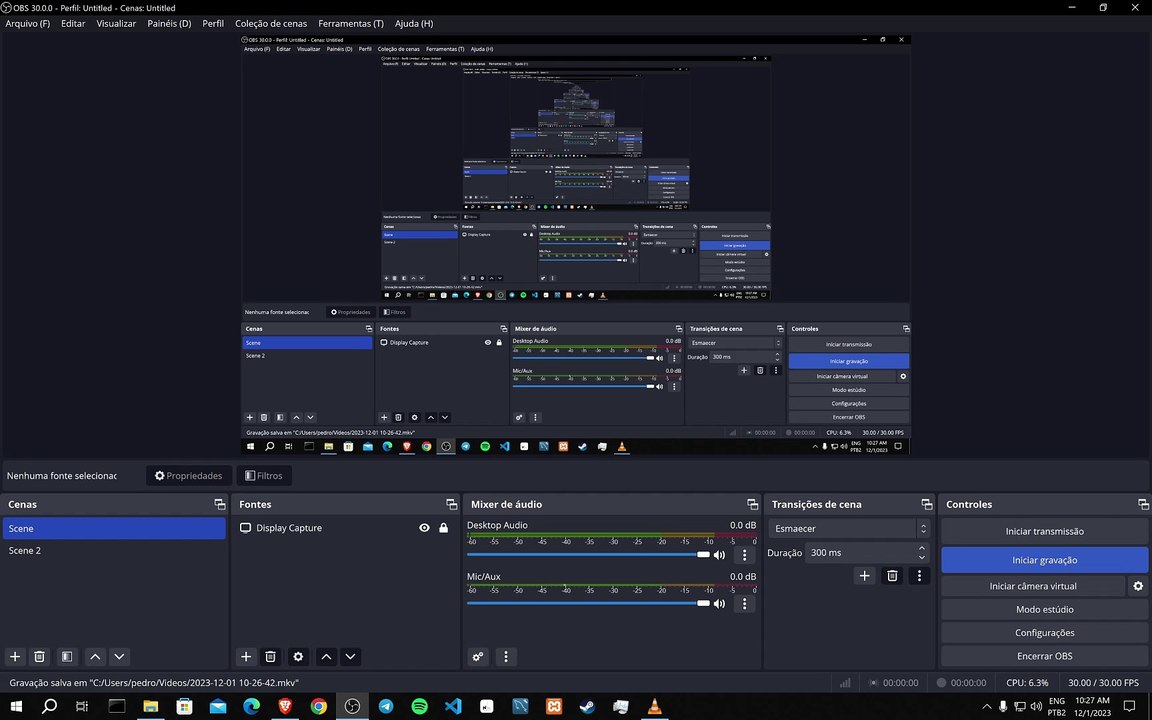Undock the Fontes panel
Viewport: 1152px width, 720px height.
click(x=451, y=504)
